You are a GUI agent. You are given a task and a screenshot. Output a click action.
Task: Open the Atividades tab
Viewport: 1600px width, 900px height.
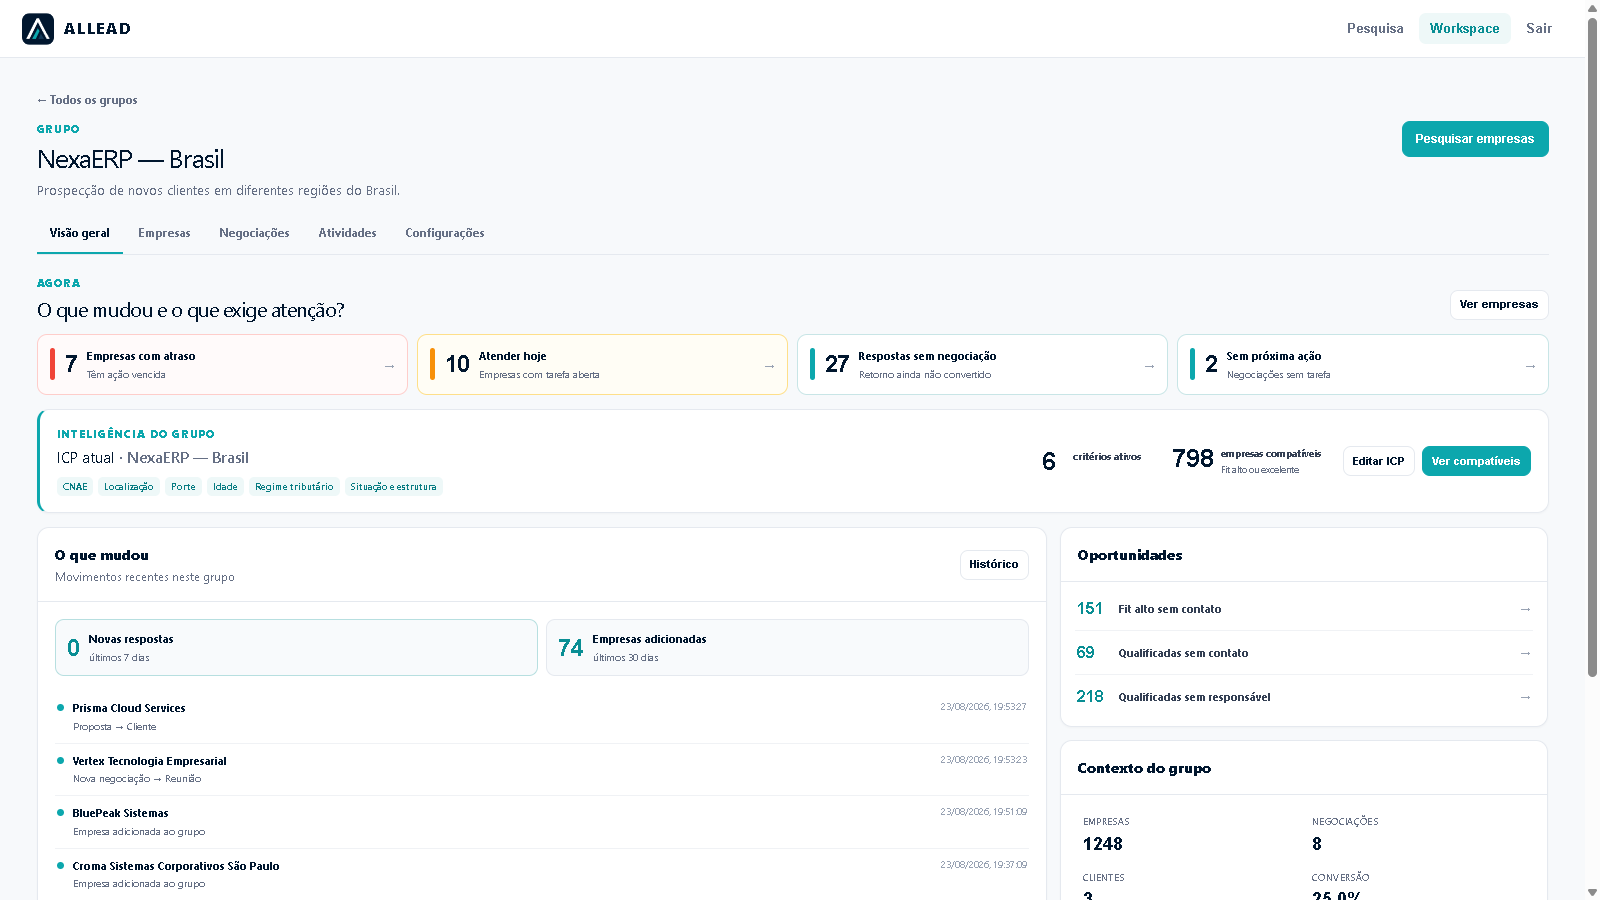coord(347,233)
